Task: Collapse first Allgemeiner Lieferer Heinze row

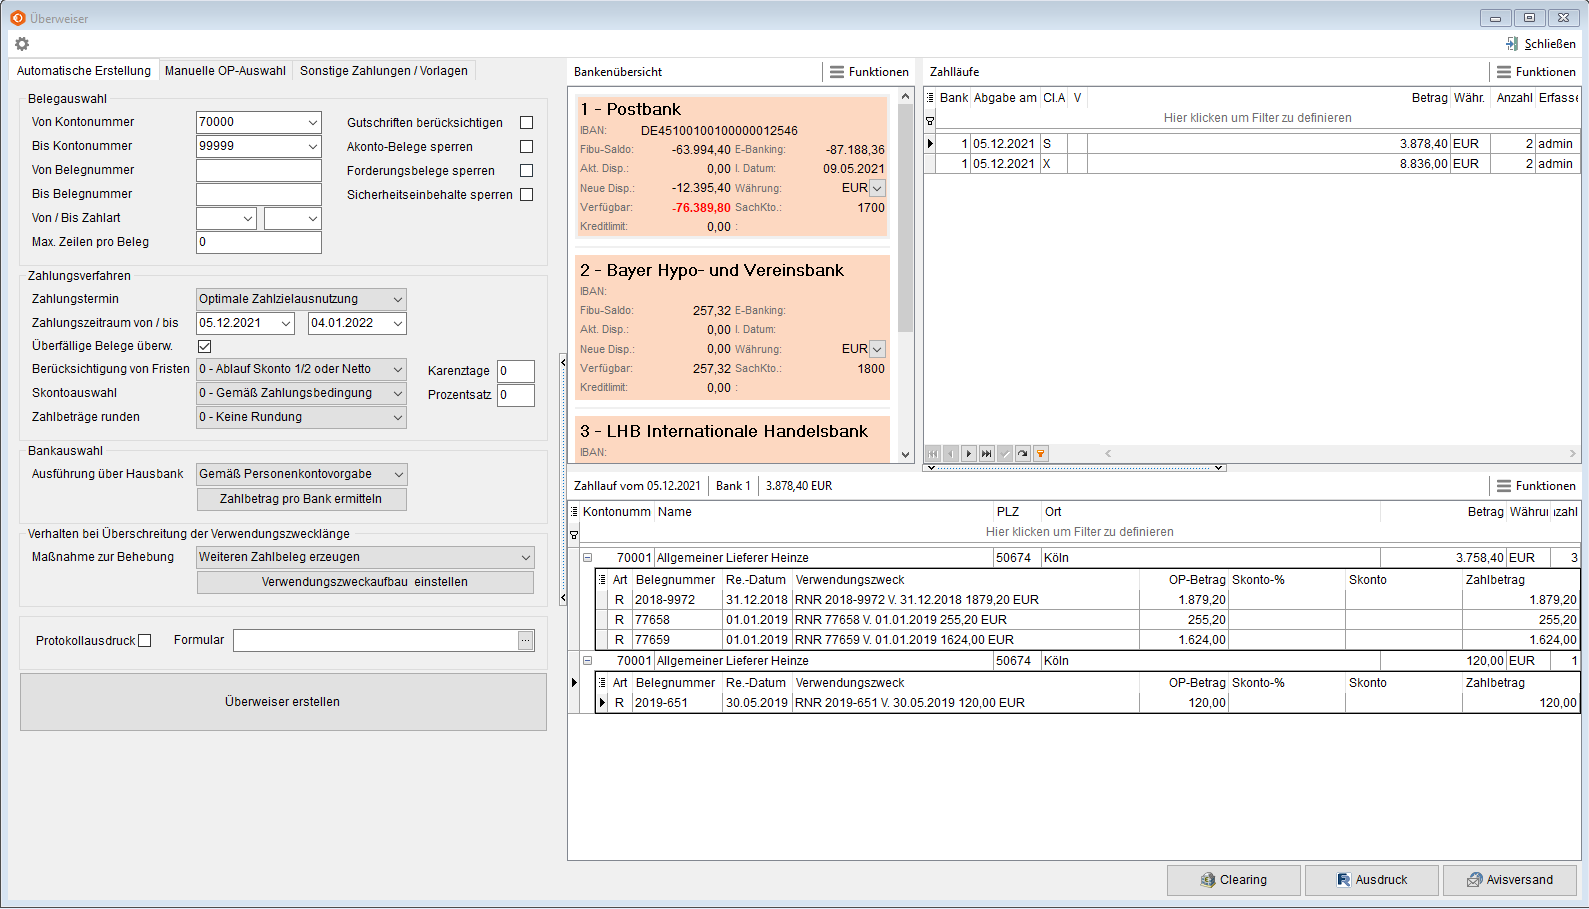Action: tap(588, 558)
